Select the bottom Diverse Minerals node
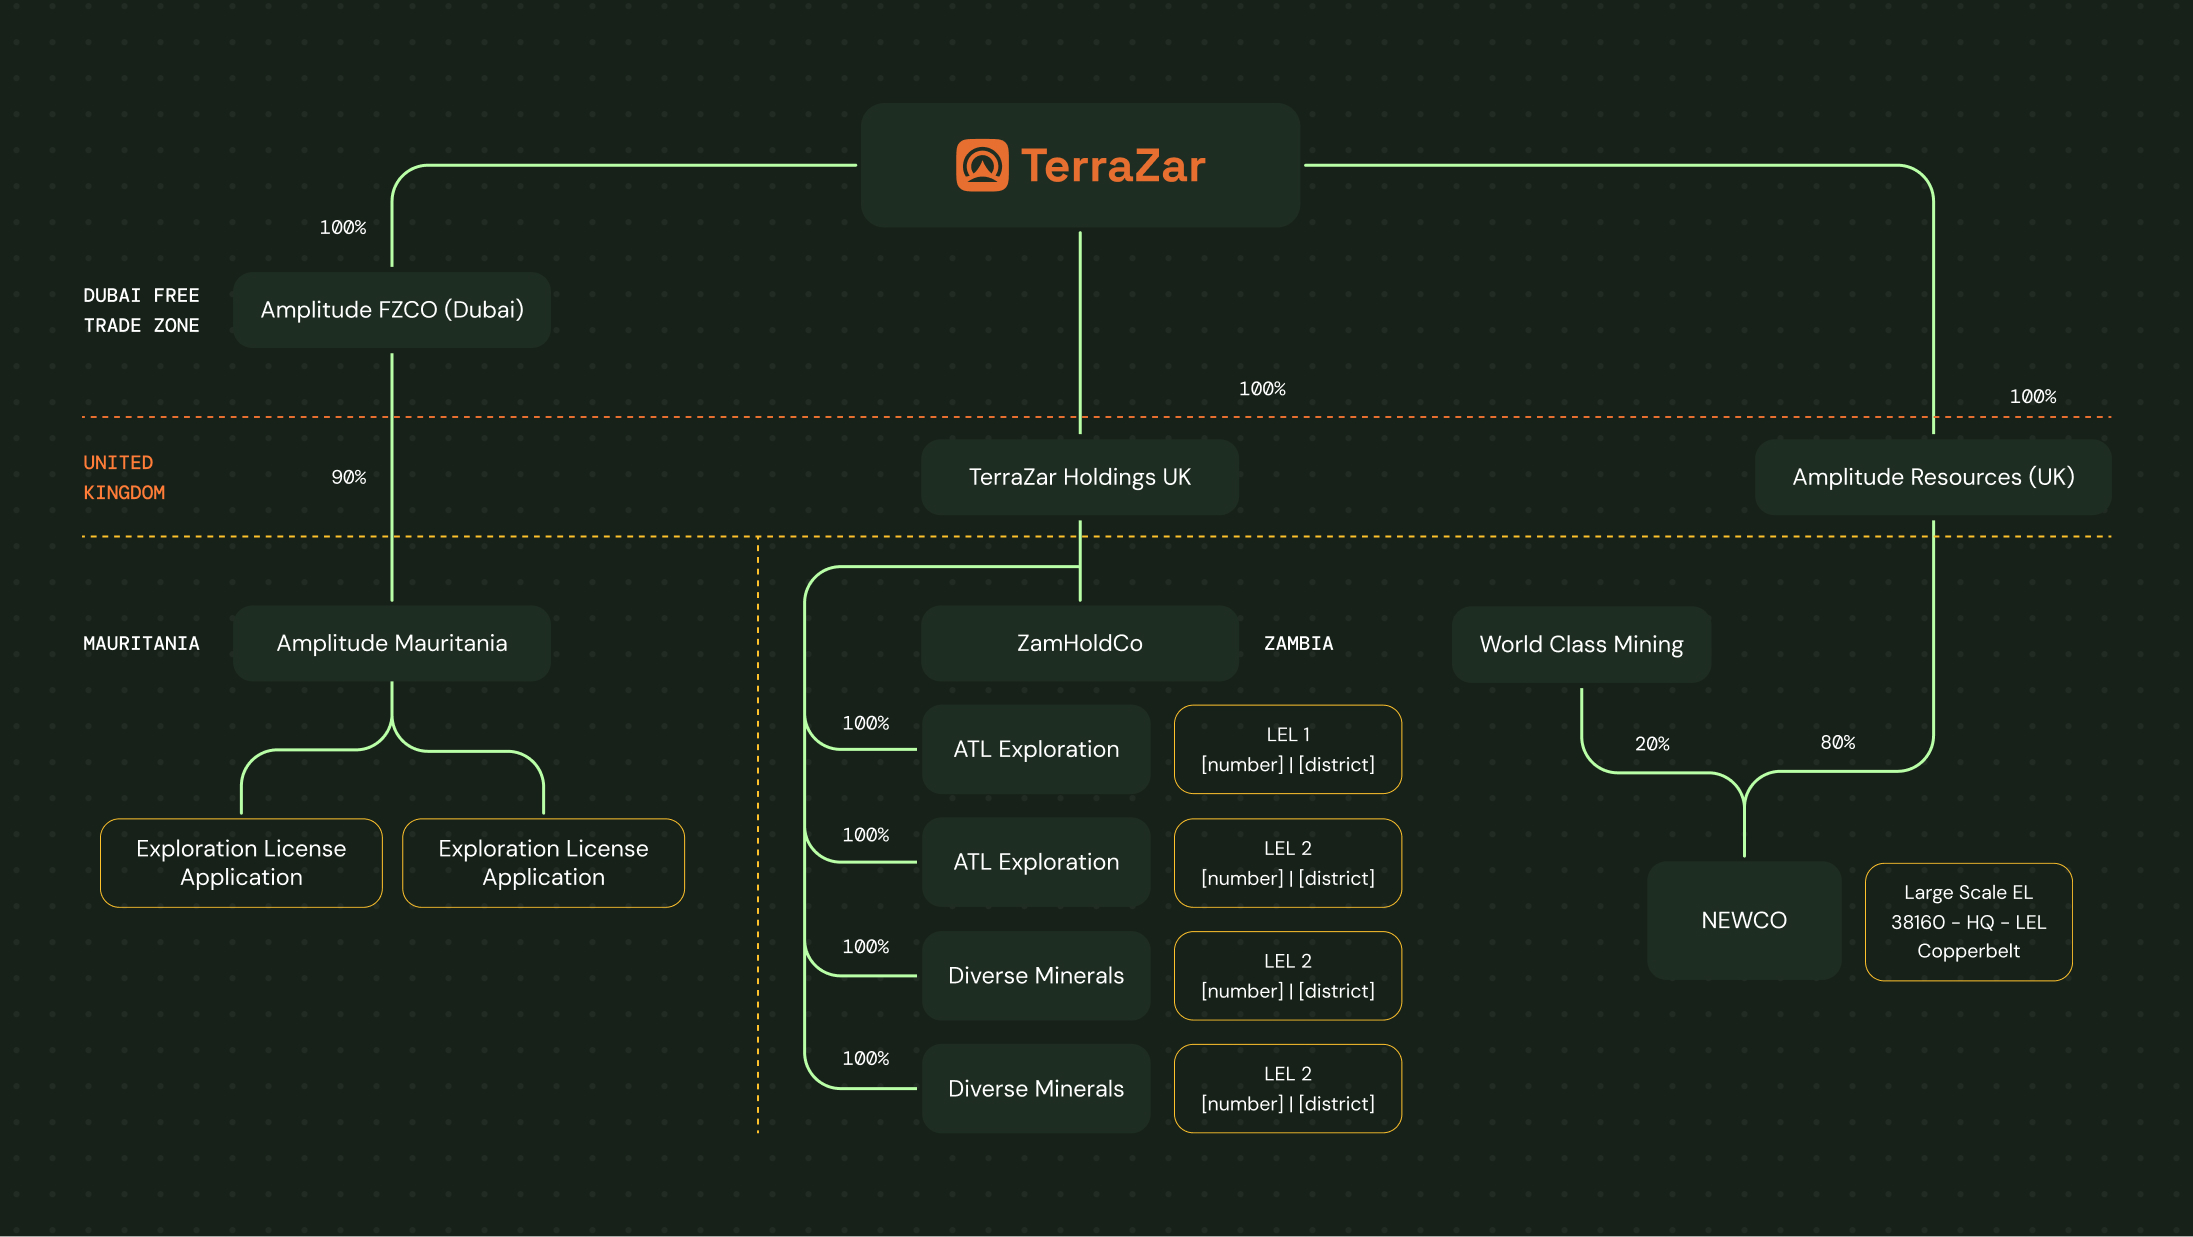 [1035, 1088]
